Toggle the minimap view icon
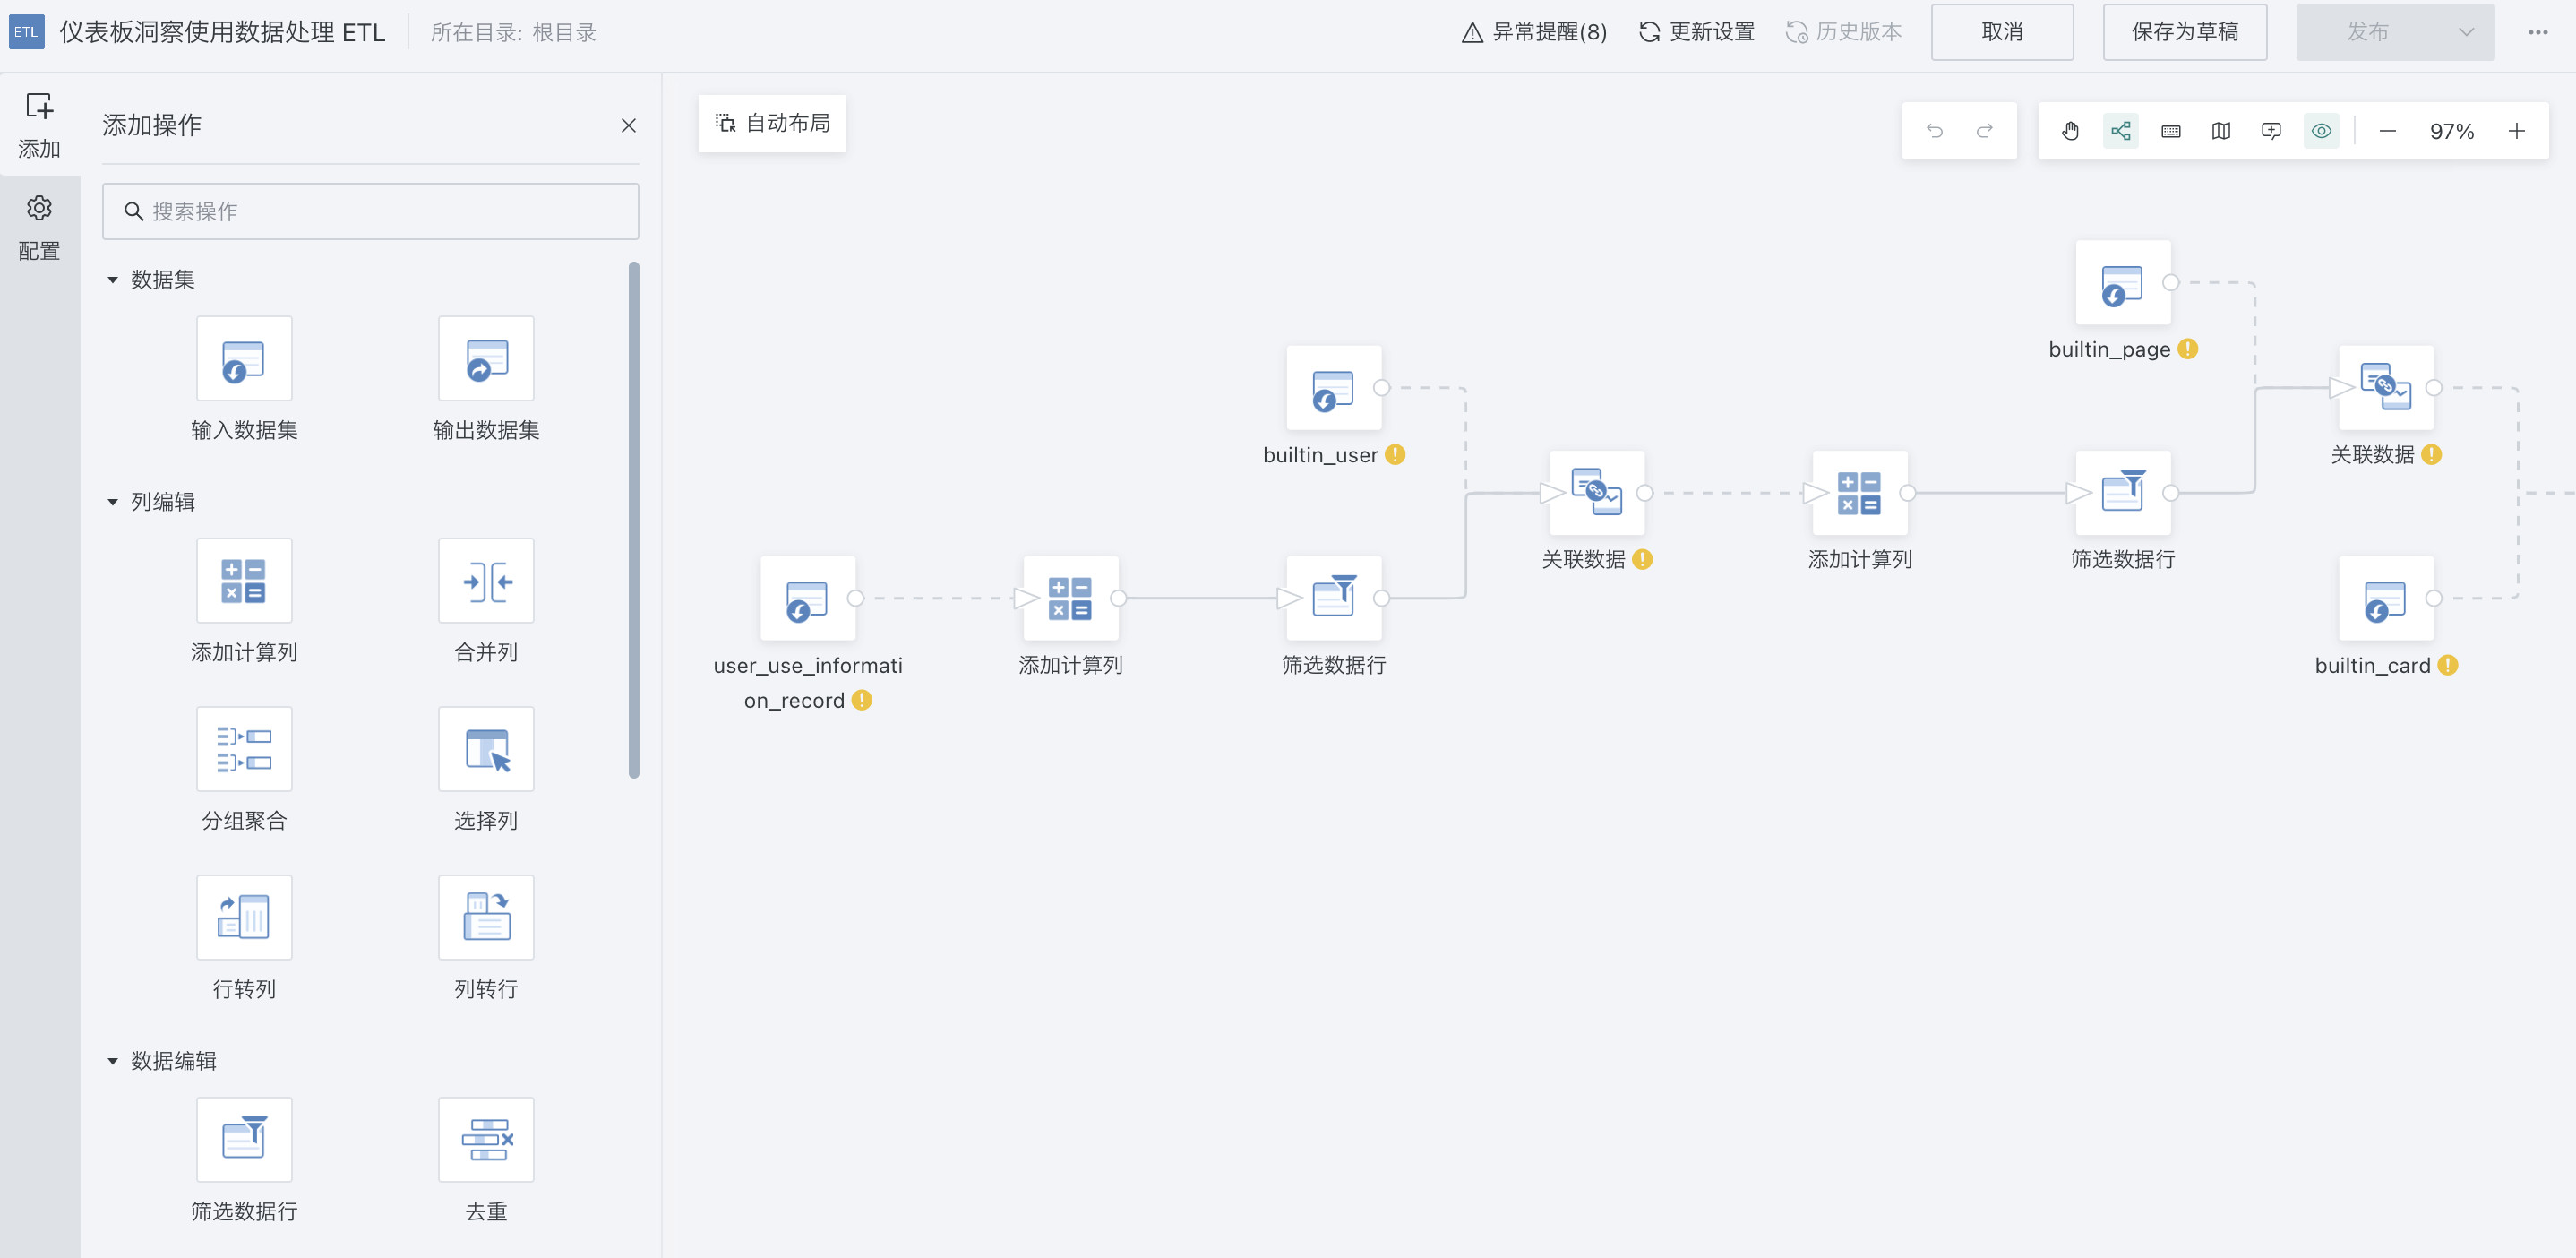Viewport: 2576px width, 1258px height. coord(2220,131)
